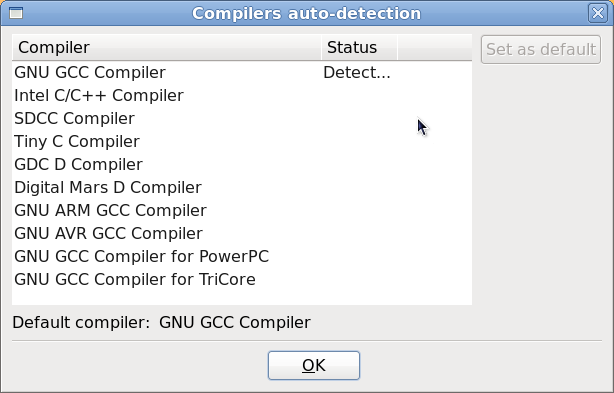Choose the GNU AVR GCC Compiler row
Screen dimensions: 614x393
(242, 233)
